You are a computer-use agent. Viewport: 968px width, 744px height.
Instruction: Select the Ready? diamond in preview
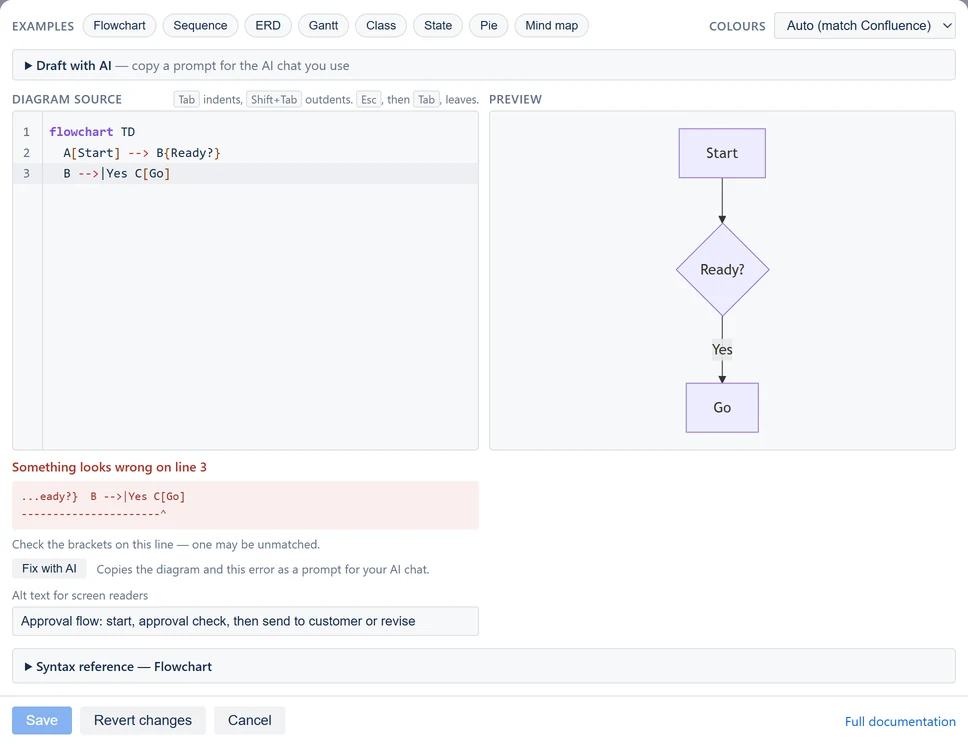(722, 270)
